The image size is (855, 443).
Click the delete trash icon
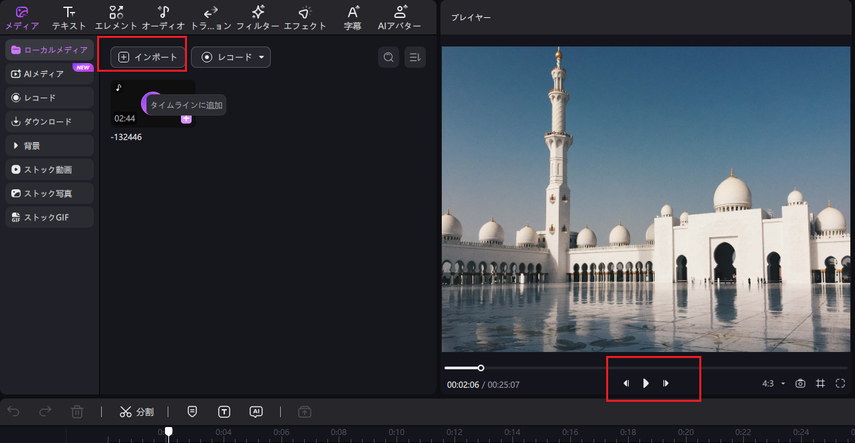click(77, 412)
